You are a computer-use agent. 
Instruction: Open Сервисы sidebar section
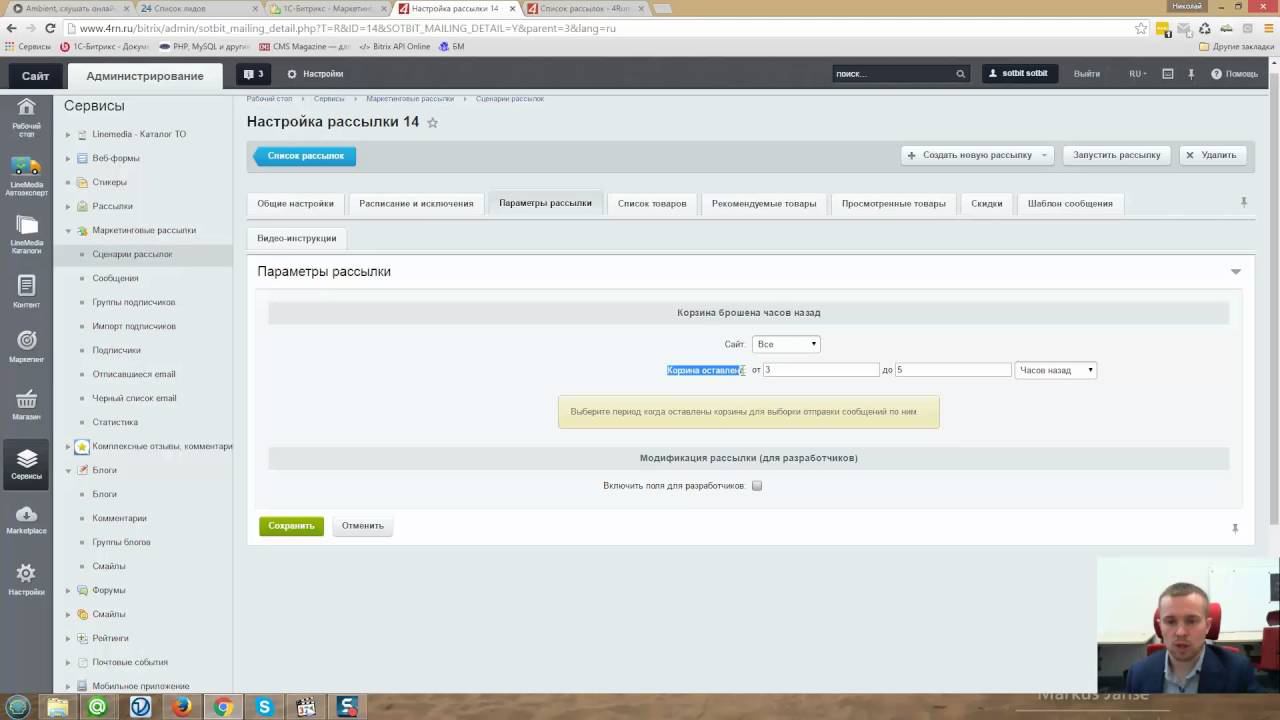(27, 464)
